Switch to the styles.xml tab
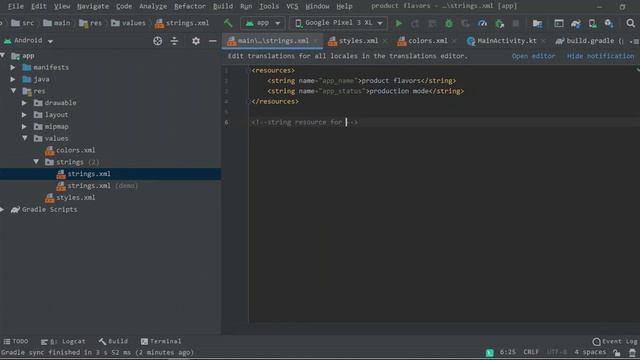Screen dimensions: 640x360 tap(358, 41)
